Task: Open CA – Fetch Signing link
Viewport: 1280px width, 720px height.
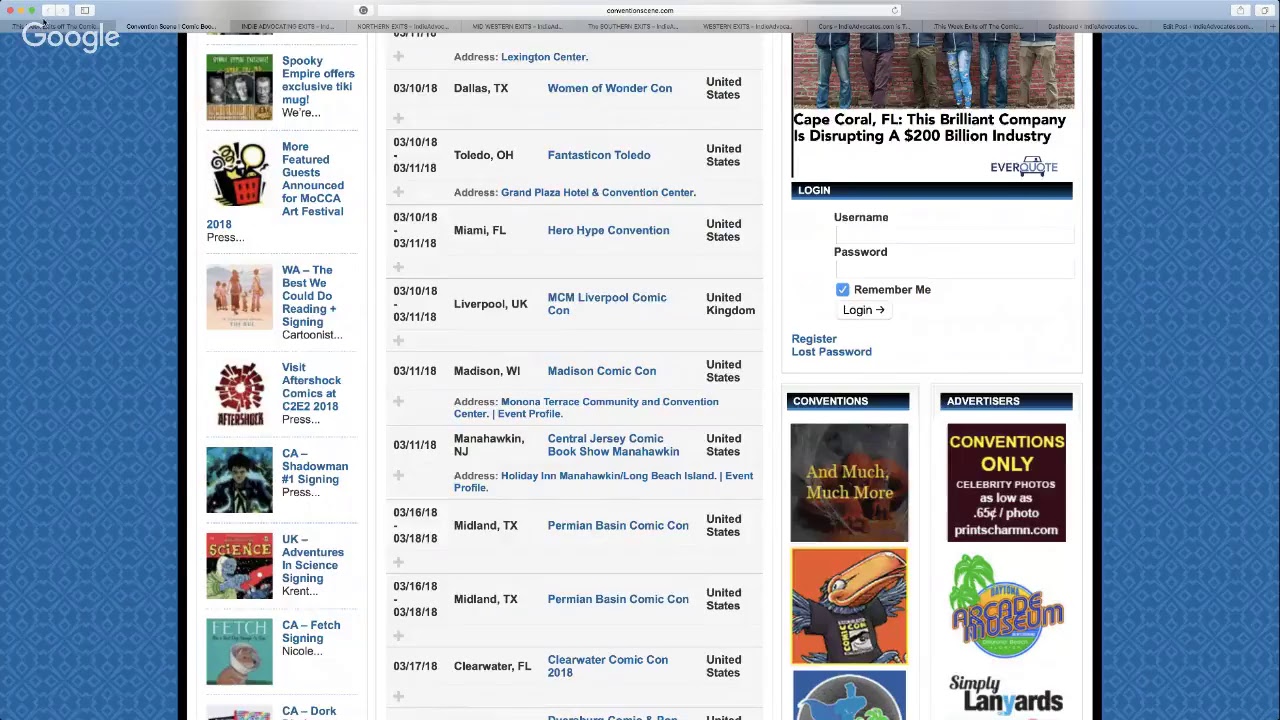Action: click(x=311, y=632)
